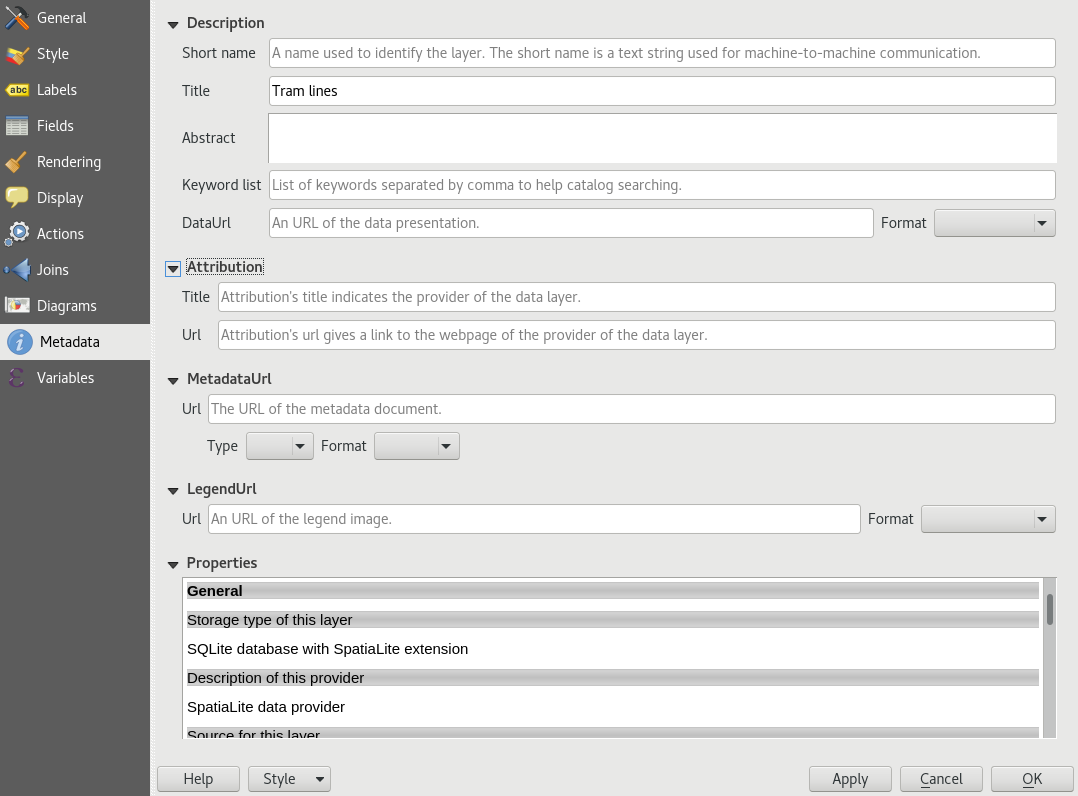The height and width of the screenshot is (796, 1078).
Task: Collapse the Properties section
Action: coord(173,565)
